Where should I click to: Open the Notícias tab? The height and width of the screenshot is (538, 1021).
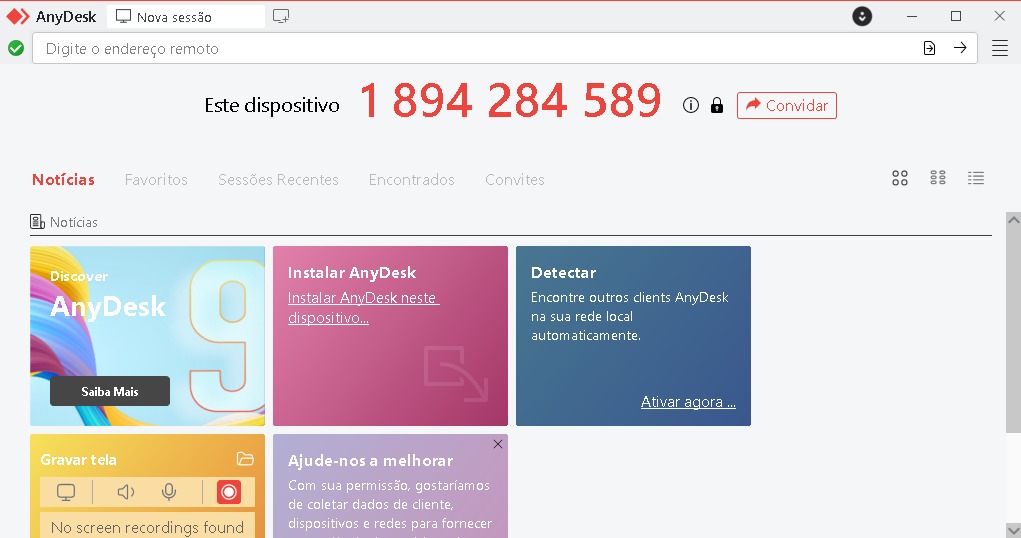[63, 180]
